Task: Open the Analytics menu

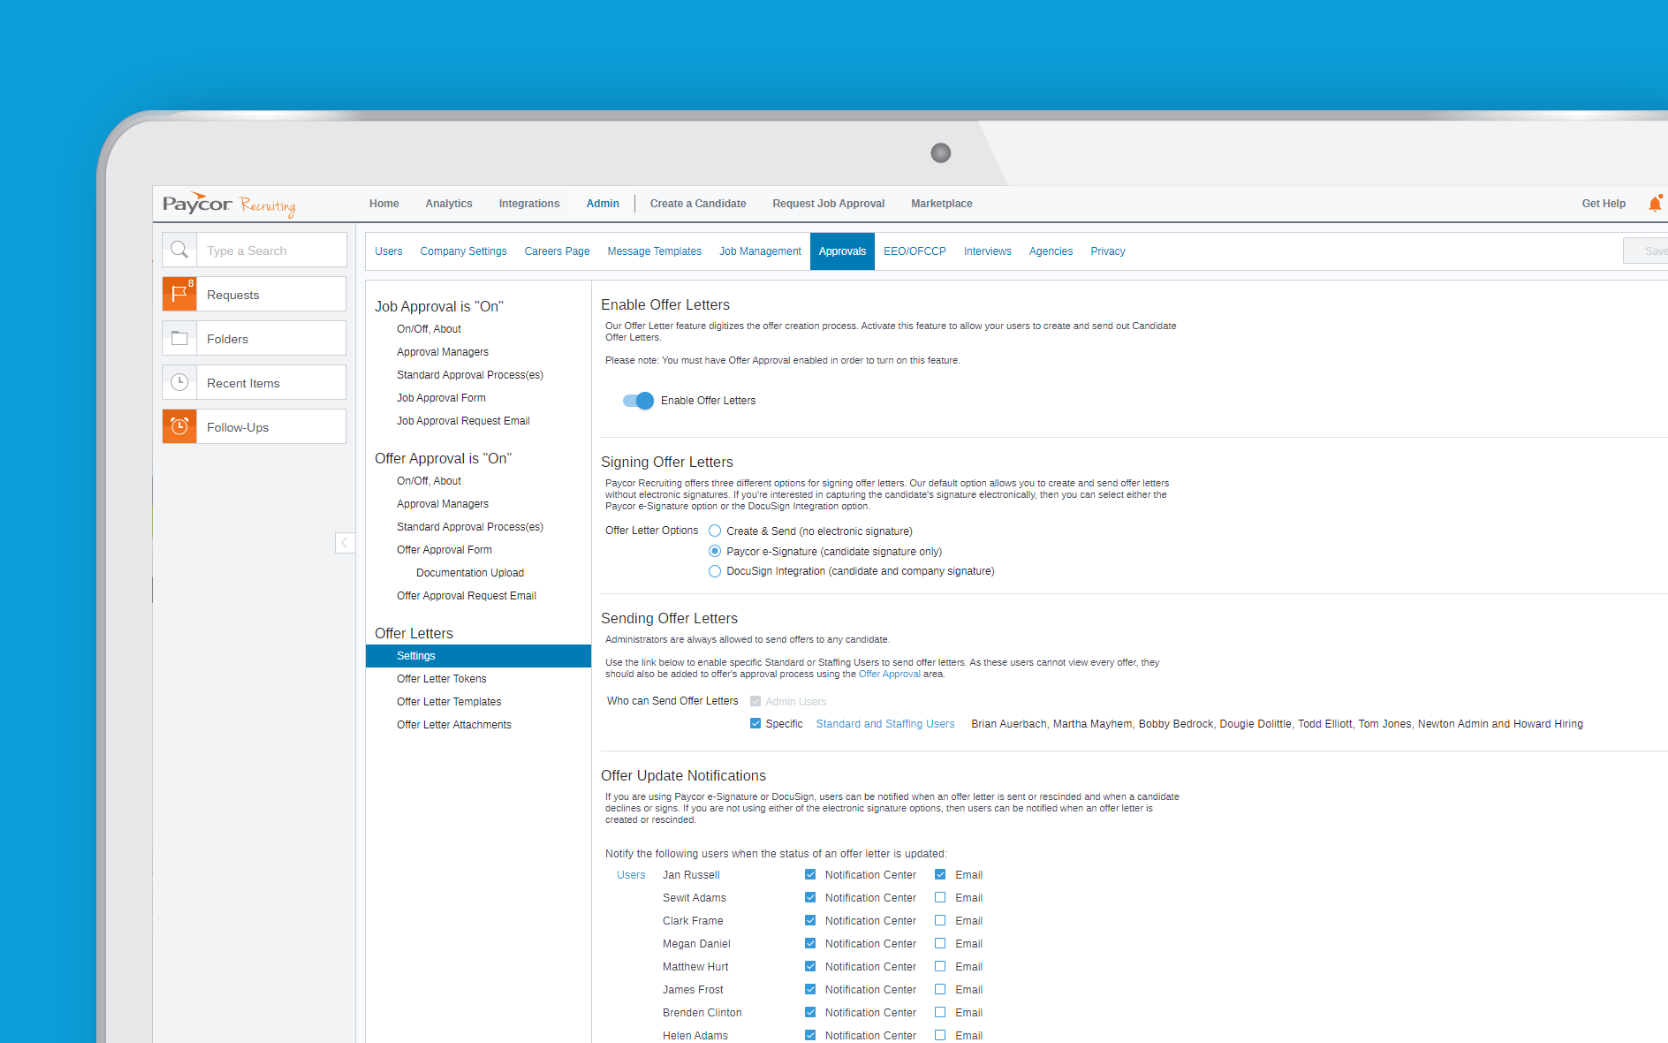Action: 449,203
